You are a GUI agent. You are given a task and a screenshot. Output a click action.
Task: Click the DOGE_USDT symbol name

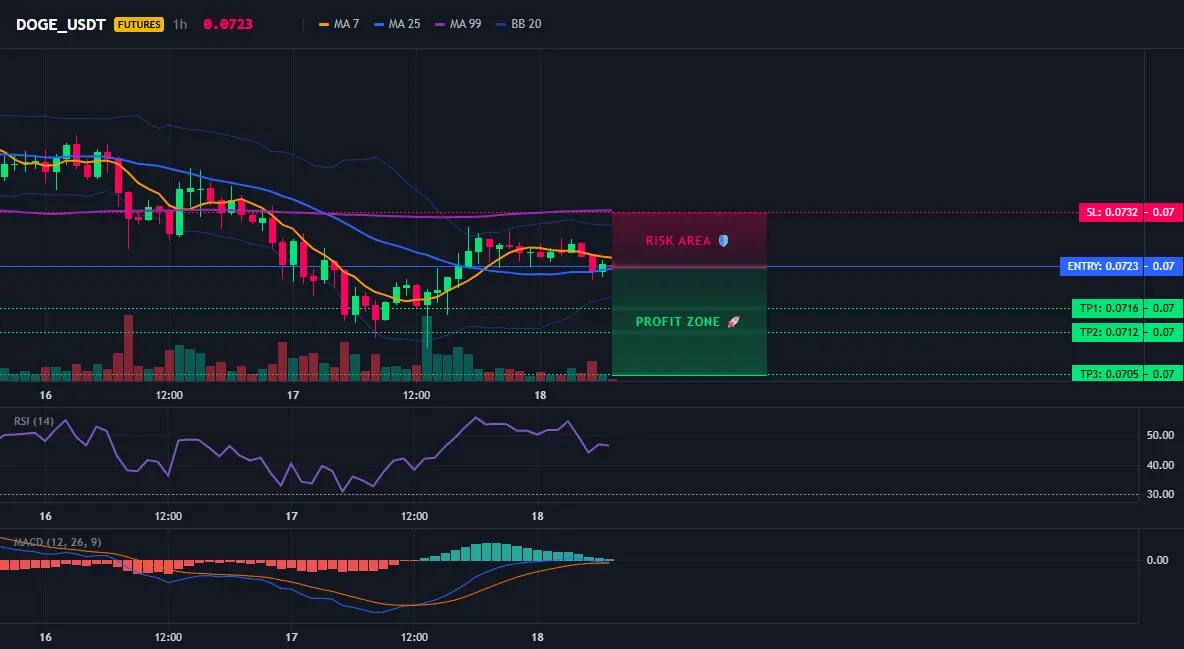60,24
